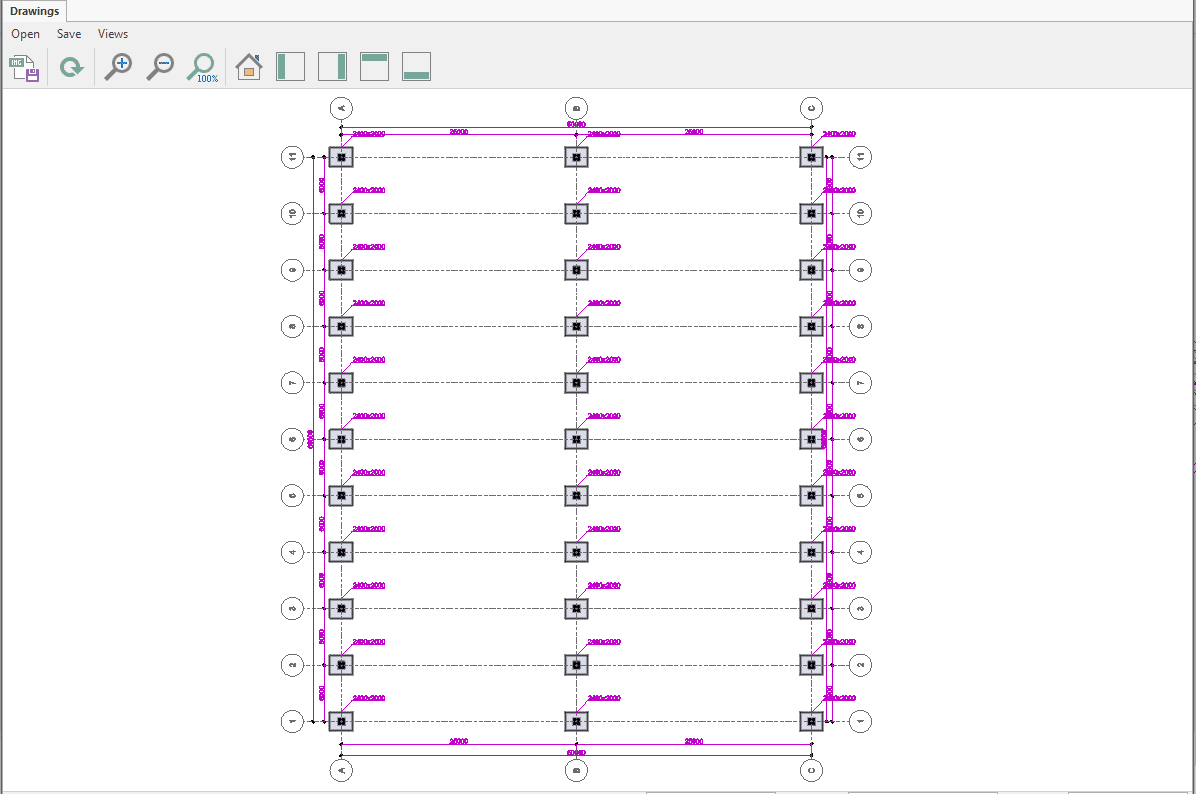This screenshot has width=1196, height=794.
Task: Expand the Views menu
Action: [113, 34]
